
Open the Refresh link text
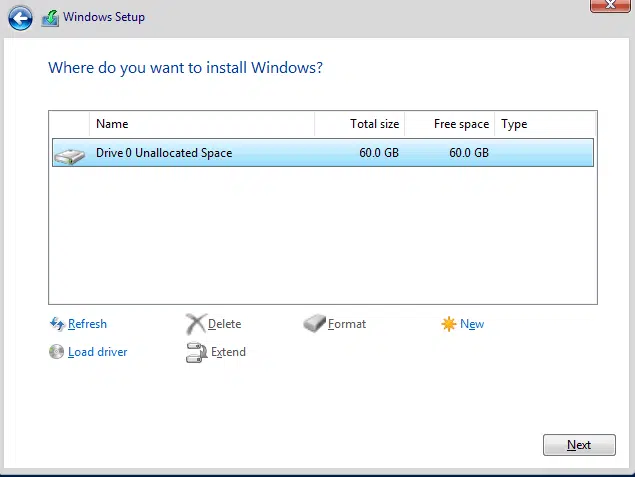click(x=87, y=324)
